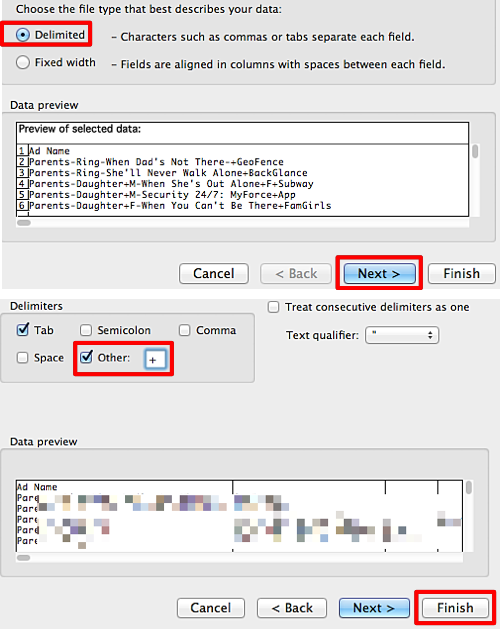The height and width of the screenshot is (629, 500).
Task: Enable the Comma delimiter checkbox
Action: pyautogui.click(x=184, y=331)
